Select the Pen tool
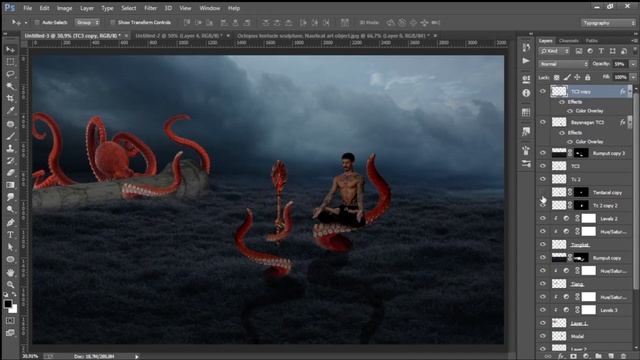Screen dimensions: 640x360 (x=10, y=222)
